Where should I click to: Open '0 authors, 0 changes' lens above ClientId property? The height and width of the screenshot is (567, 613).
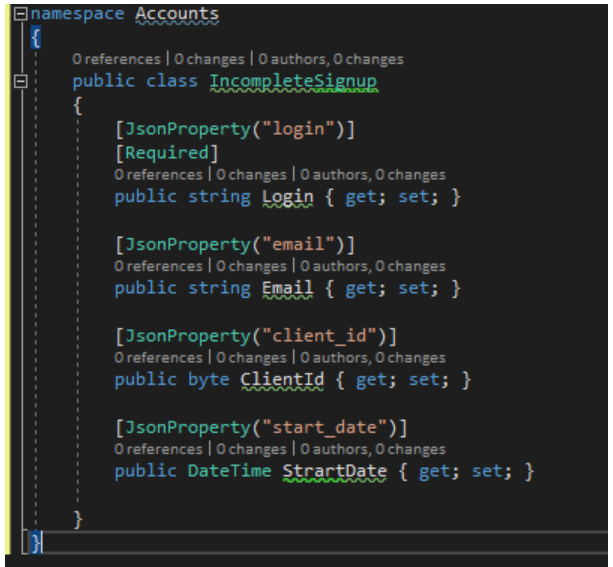[x=373, y=358]
